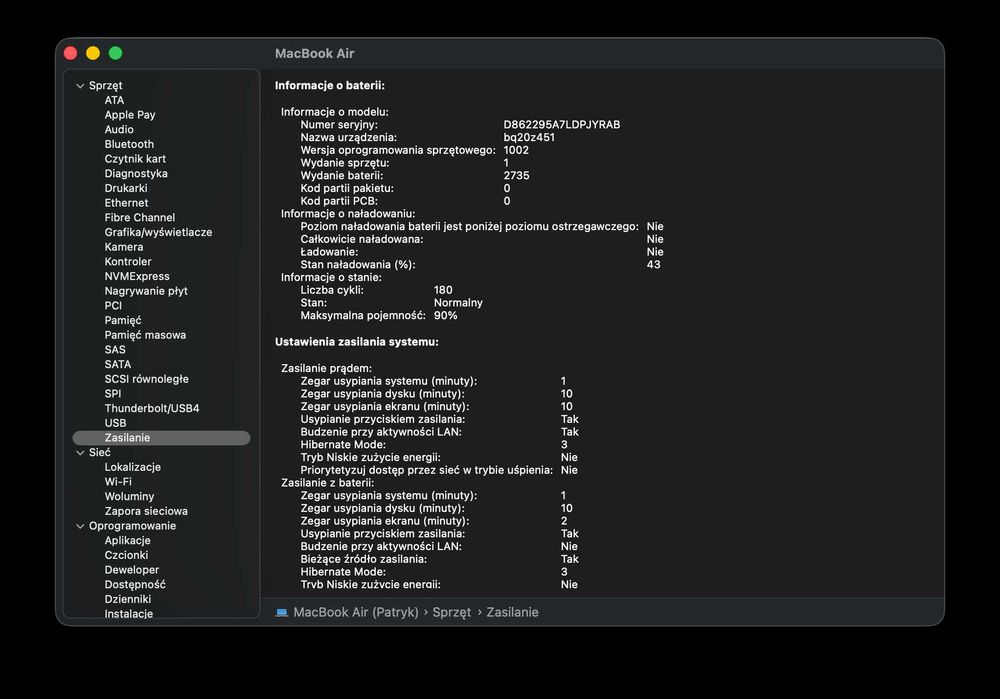Open NVMExpress entry
The image size is (1000, 699).
coord(137,276)
